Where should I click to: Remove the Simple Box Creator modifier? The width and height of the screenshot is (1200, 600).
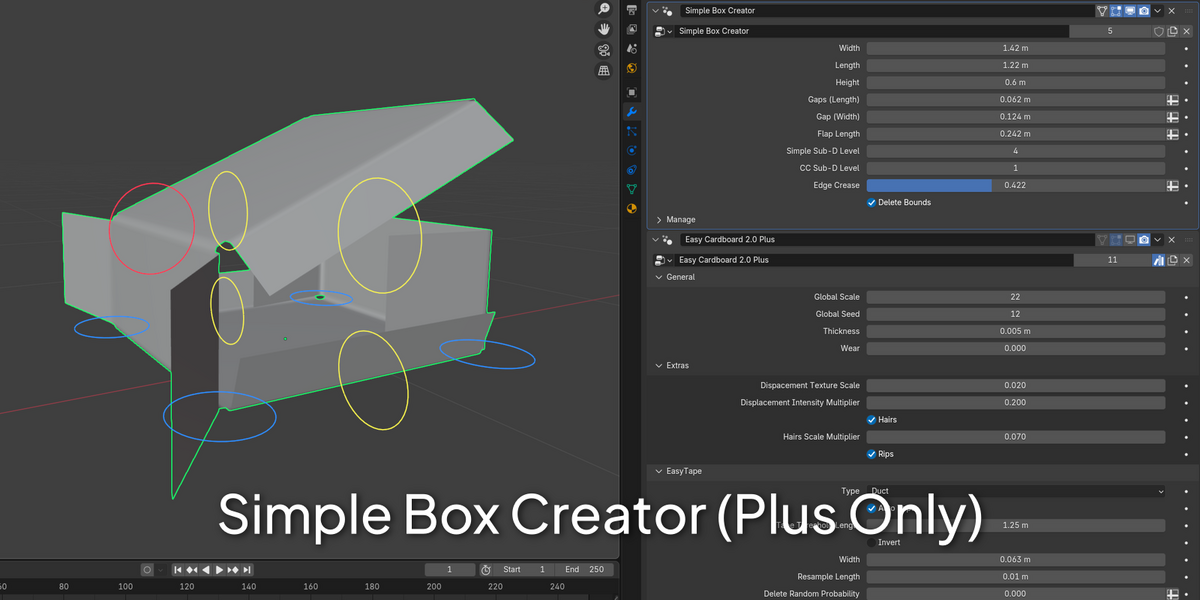[x=1172, y=11]
